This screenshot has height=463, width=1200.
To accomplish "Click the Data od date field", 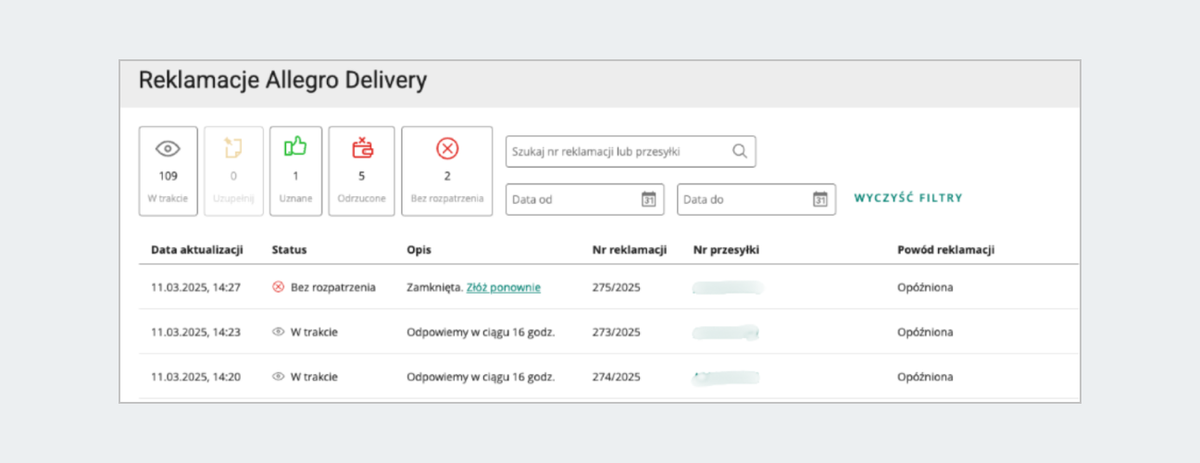I will pyautogui.click(x=585, y=199).
